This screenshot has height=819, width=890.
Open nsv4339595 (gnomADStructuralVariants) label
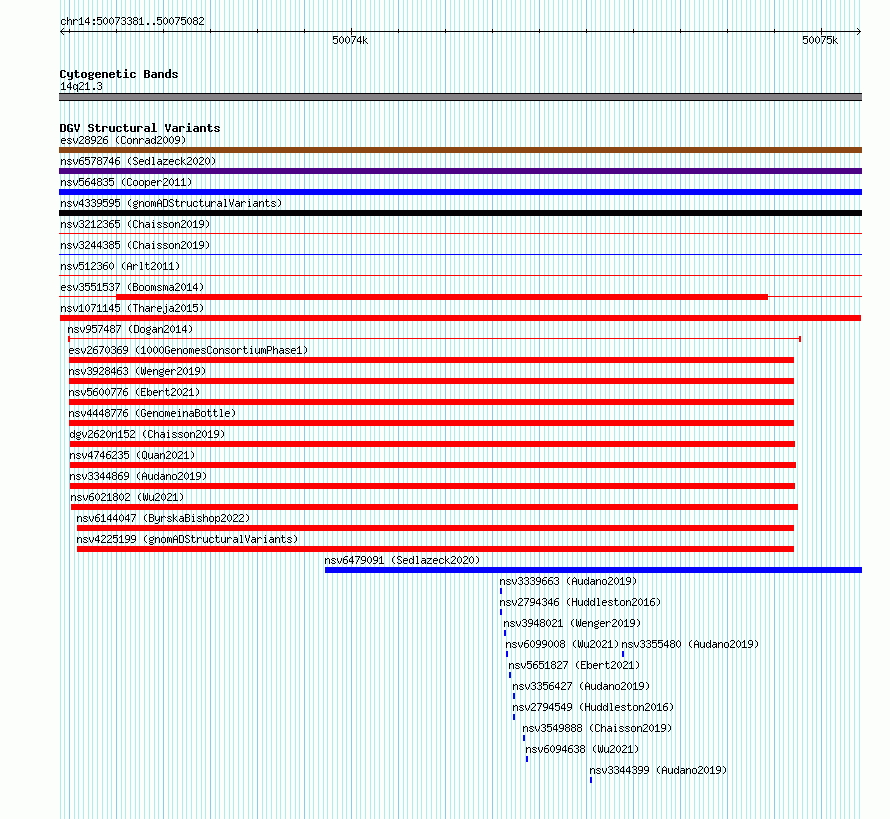point(171,203)
